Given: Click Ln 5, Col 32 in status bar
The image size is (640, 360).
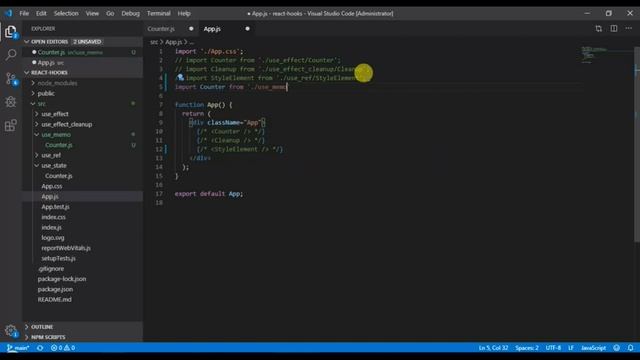Looking at the screenshot, I should coord(493,348).
